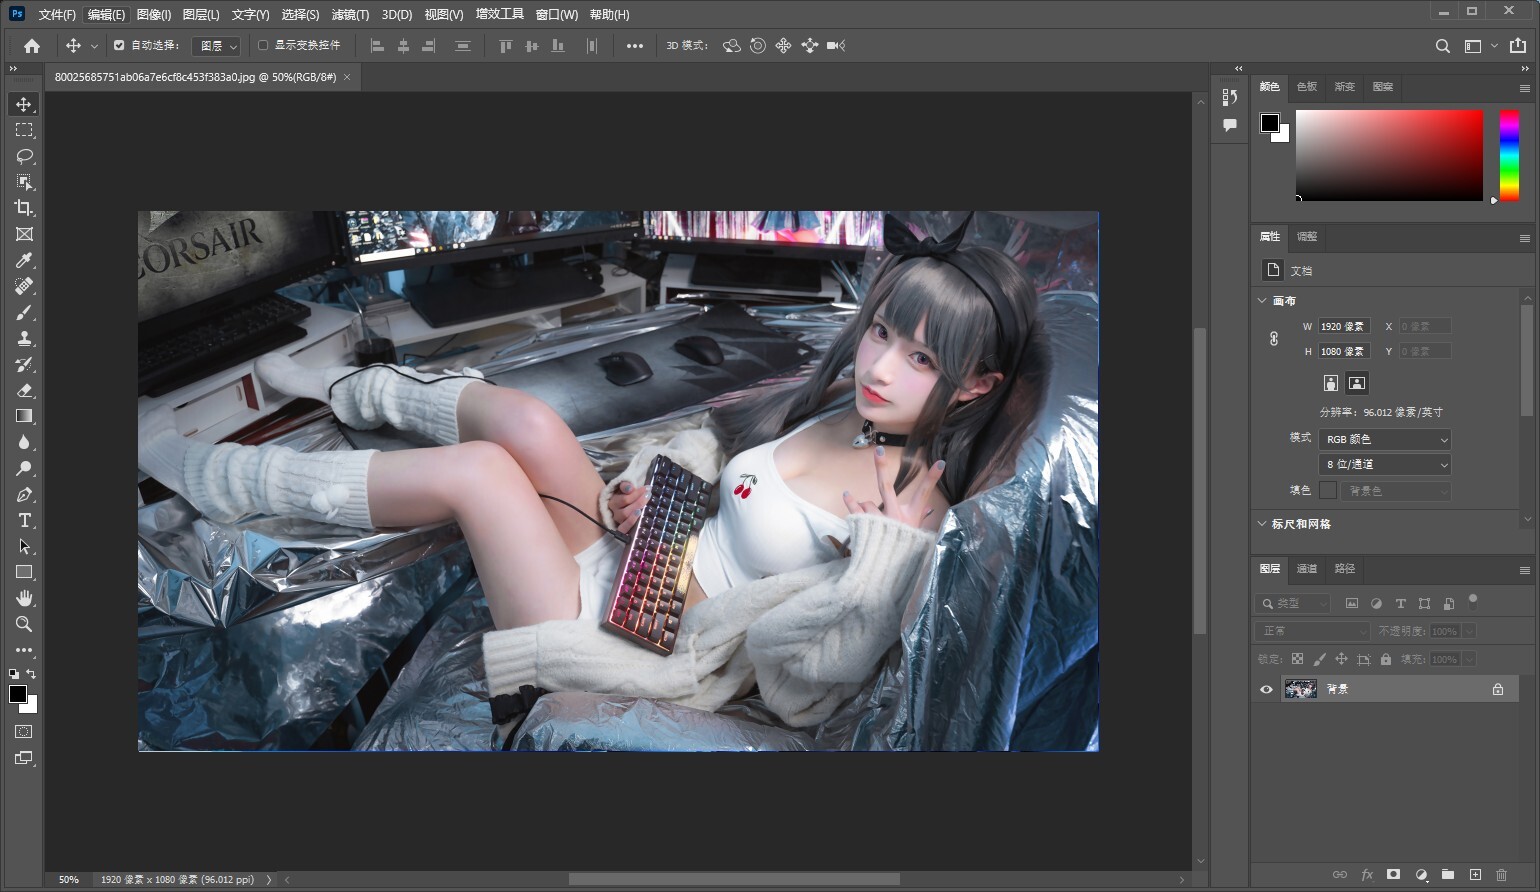Click the foreground color swatch in toolbar

click(18, 694)
